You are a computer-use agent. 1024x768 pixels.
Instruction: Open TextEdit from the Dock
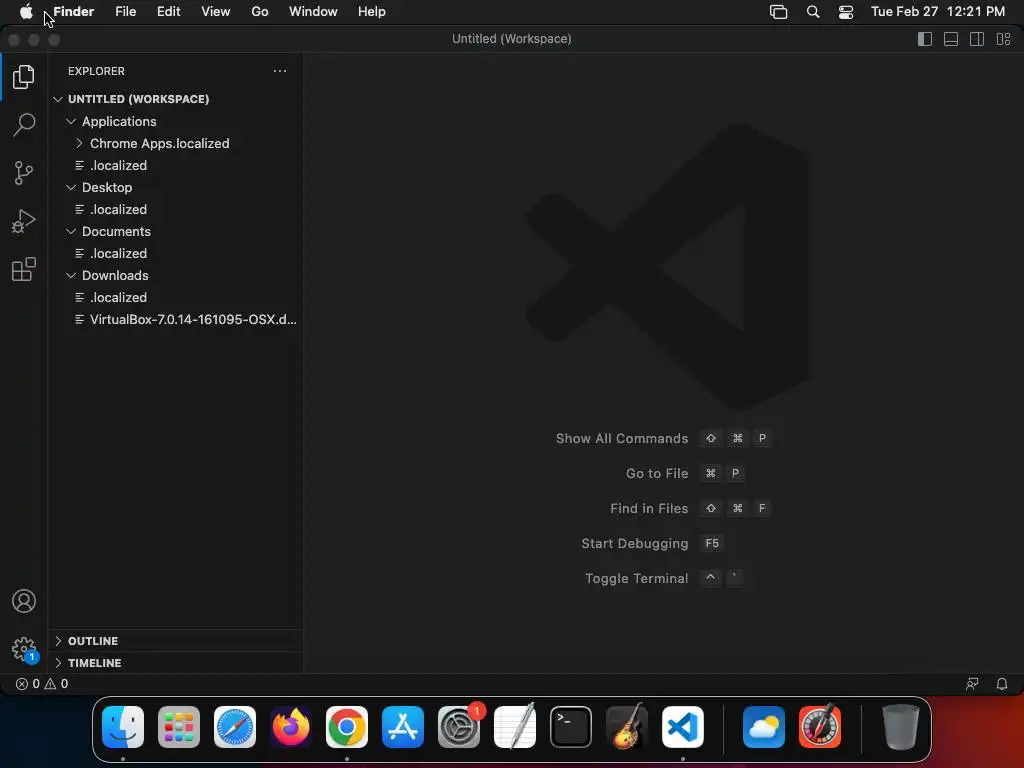click(515, 727)
